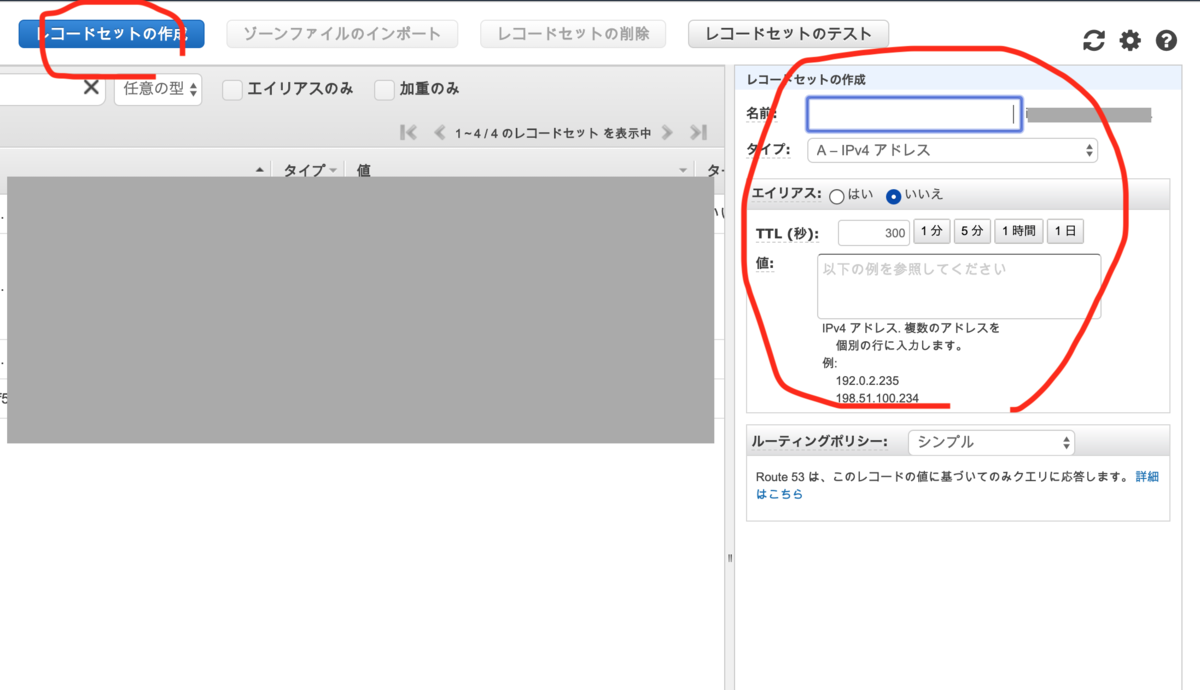
Task: Open the タイプ A – IPv4 アドレス dropdown
Action: click(952, 151)
